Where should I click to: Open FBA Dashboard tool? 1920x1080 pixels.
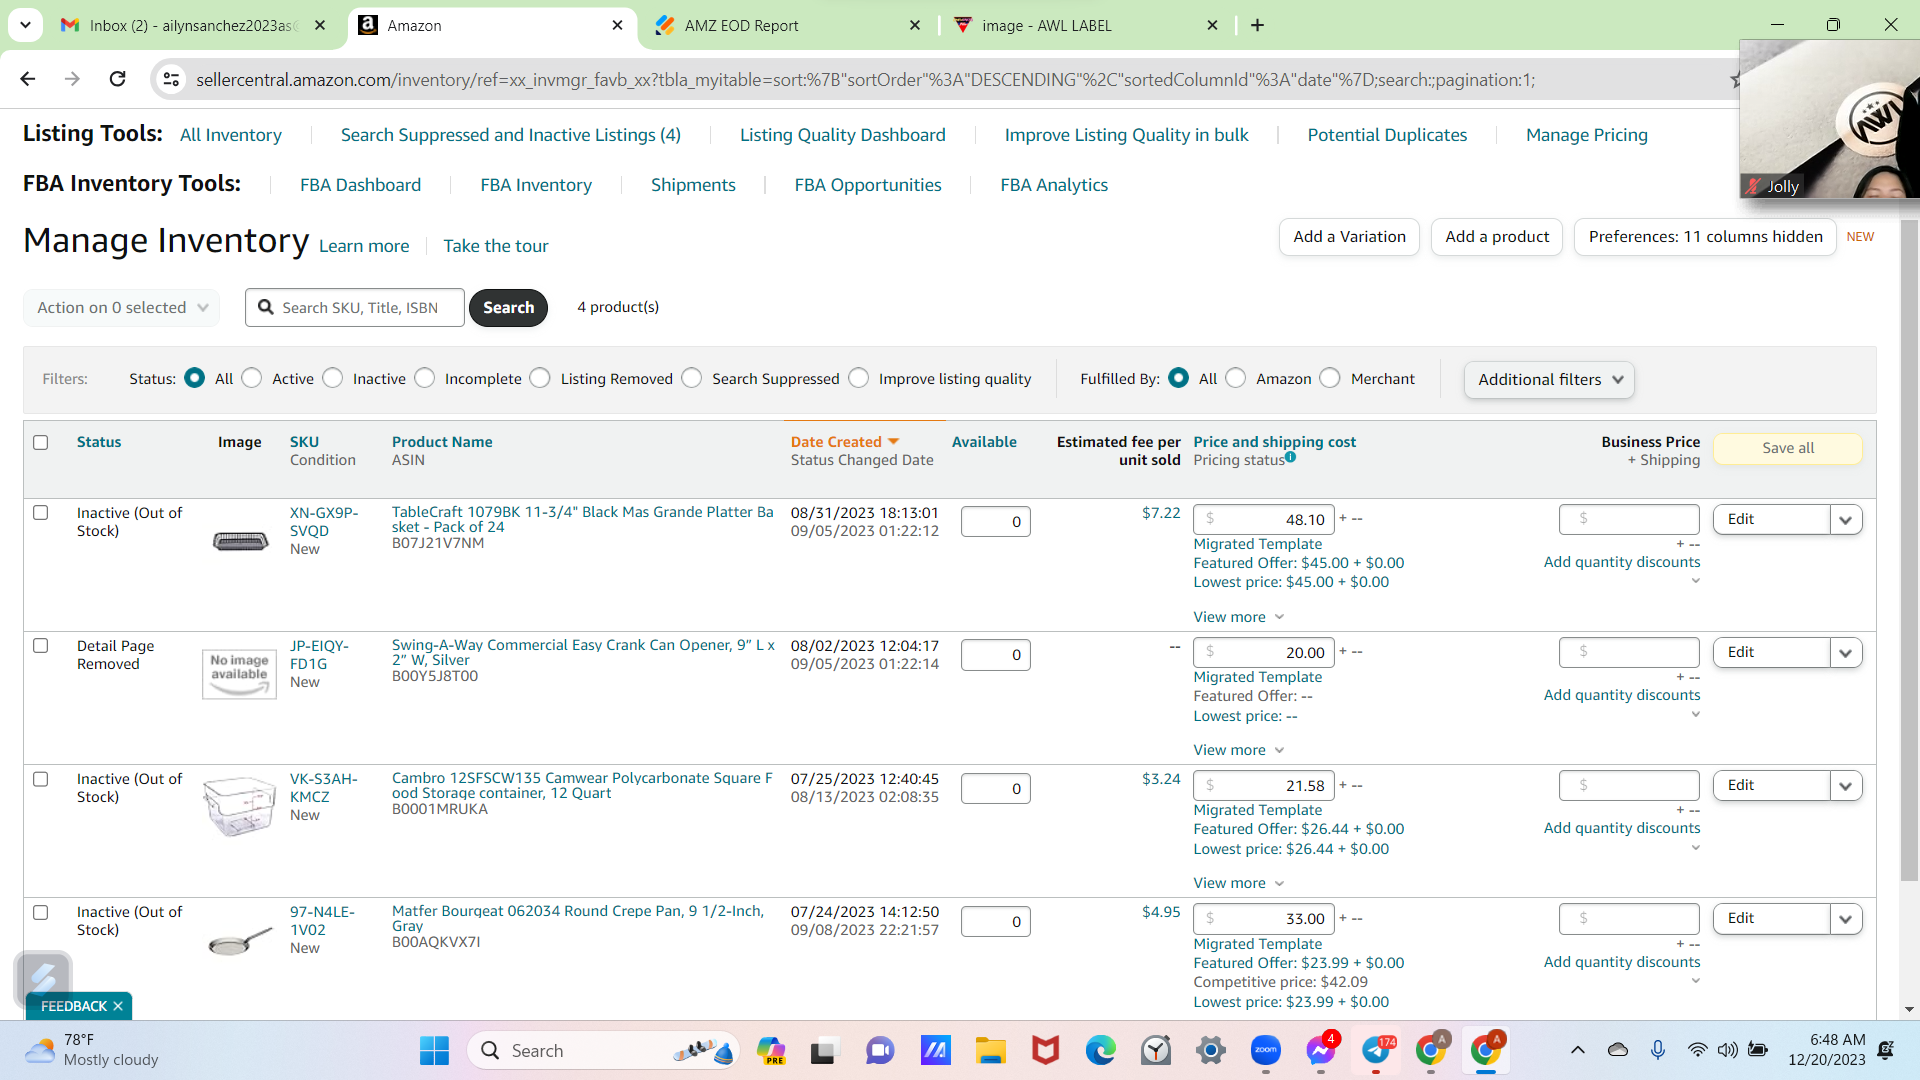point(360,185)
